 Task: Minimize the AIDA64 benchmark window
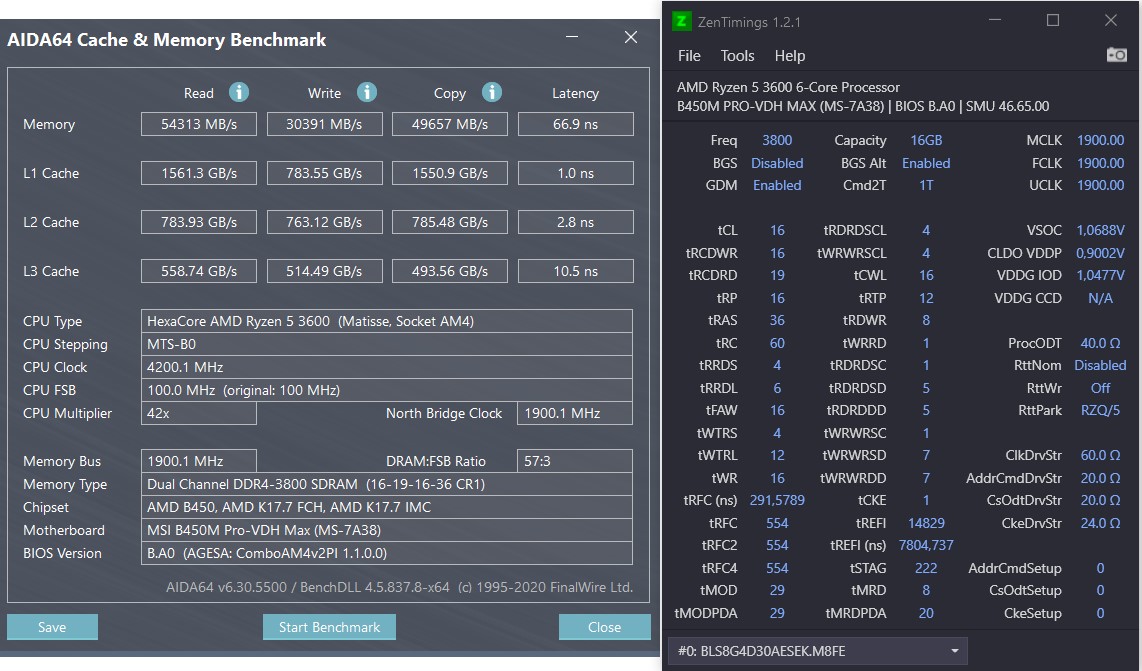tap(572, 37)
